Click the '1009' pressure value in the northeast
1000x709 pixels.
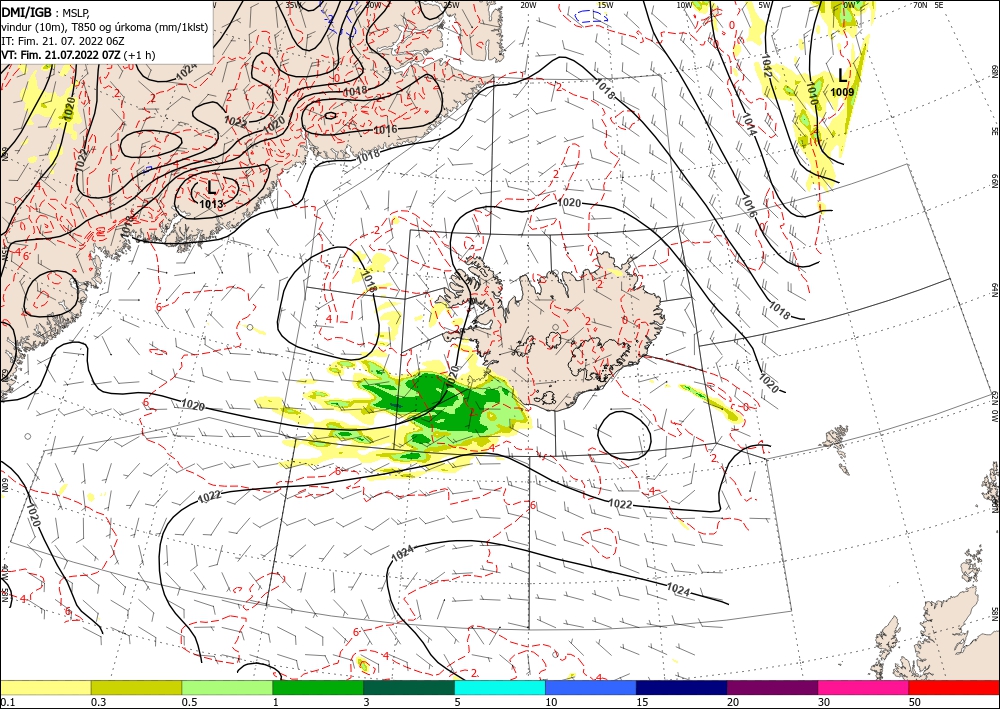coord(842,92)
